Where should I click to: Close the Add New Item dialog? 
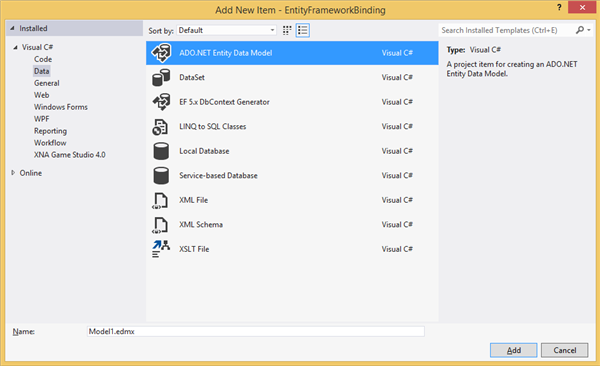pos(582,7)
